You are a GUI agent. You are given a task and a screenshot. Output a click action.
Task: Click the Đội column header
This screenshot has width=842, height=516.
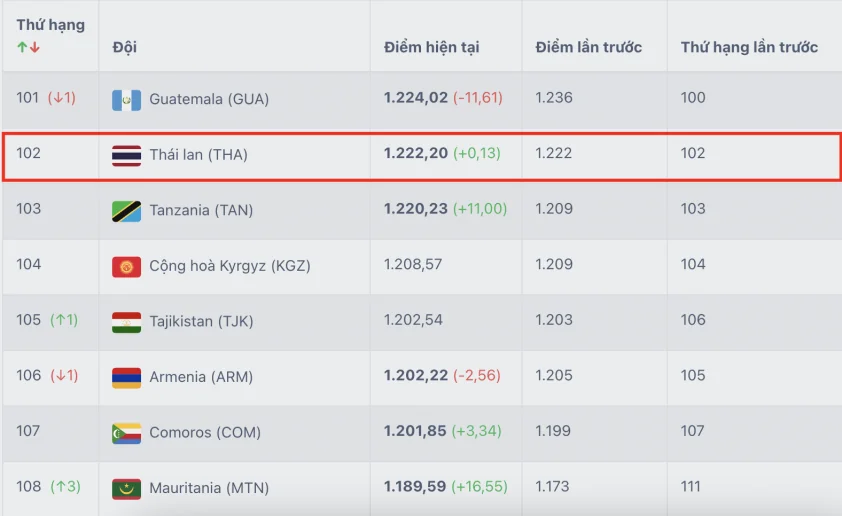125,47
